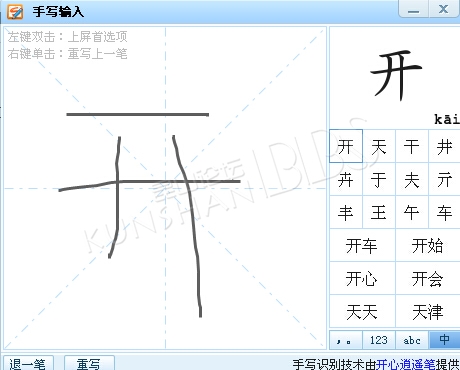Insert suggested word 开车

pyautogui.click(x=362, y=245)
